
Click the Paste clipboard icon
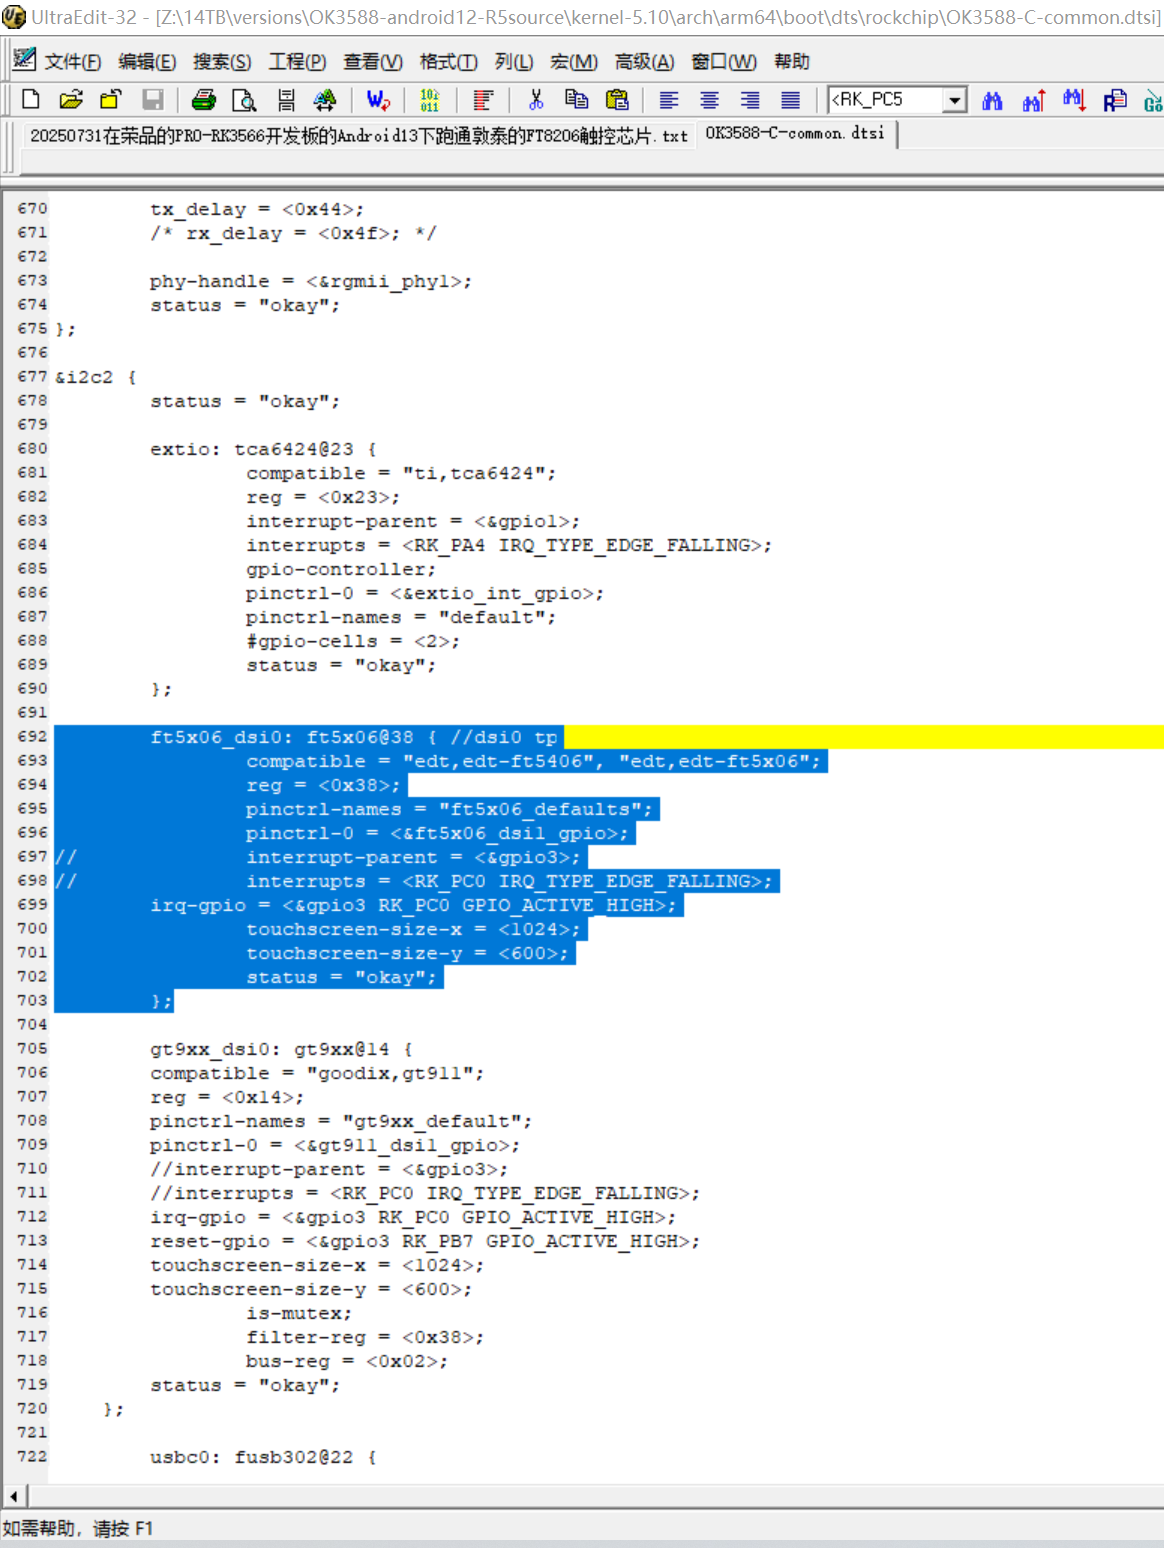(617, 99)
